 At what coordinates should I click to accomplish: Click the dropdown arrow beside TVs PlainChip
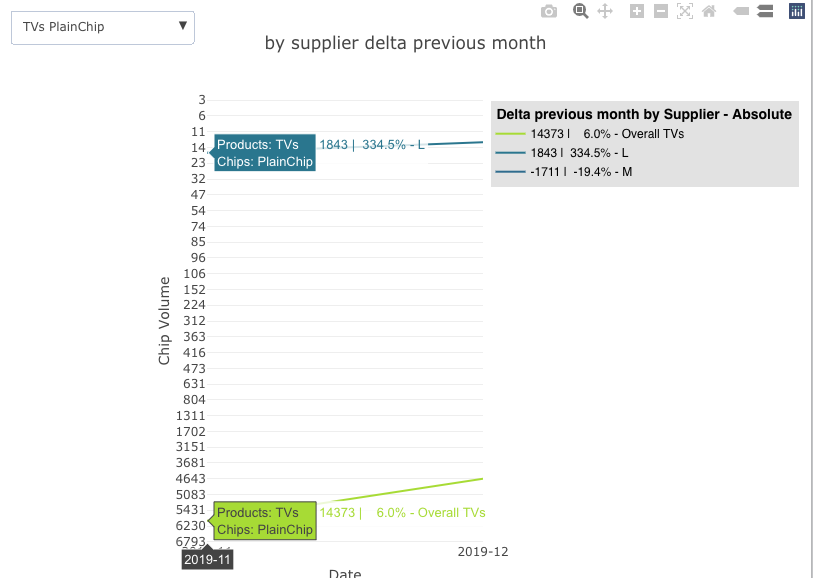(x=182, y=26)
